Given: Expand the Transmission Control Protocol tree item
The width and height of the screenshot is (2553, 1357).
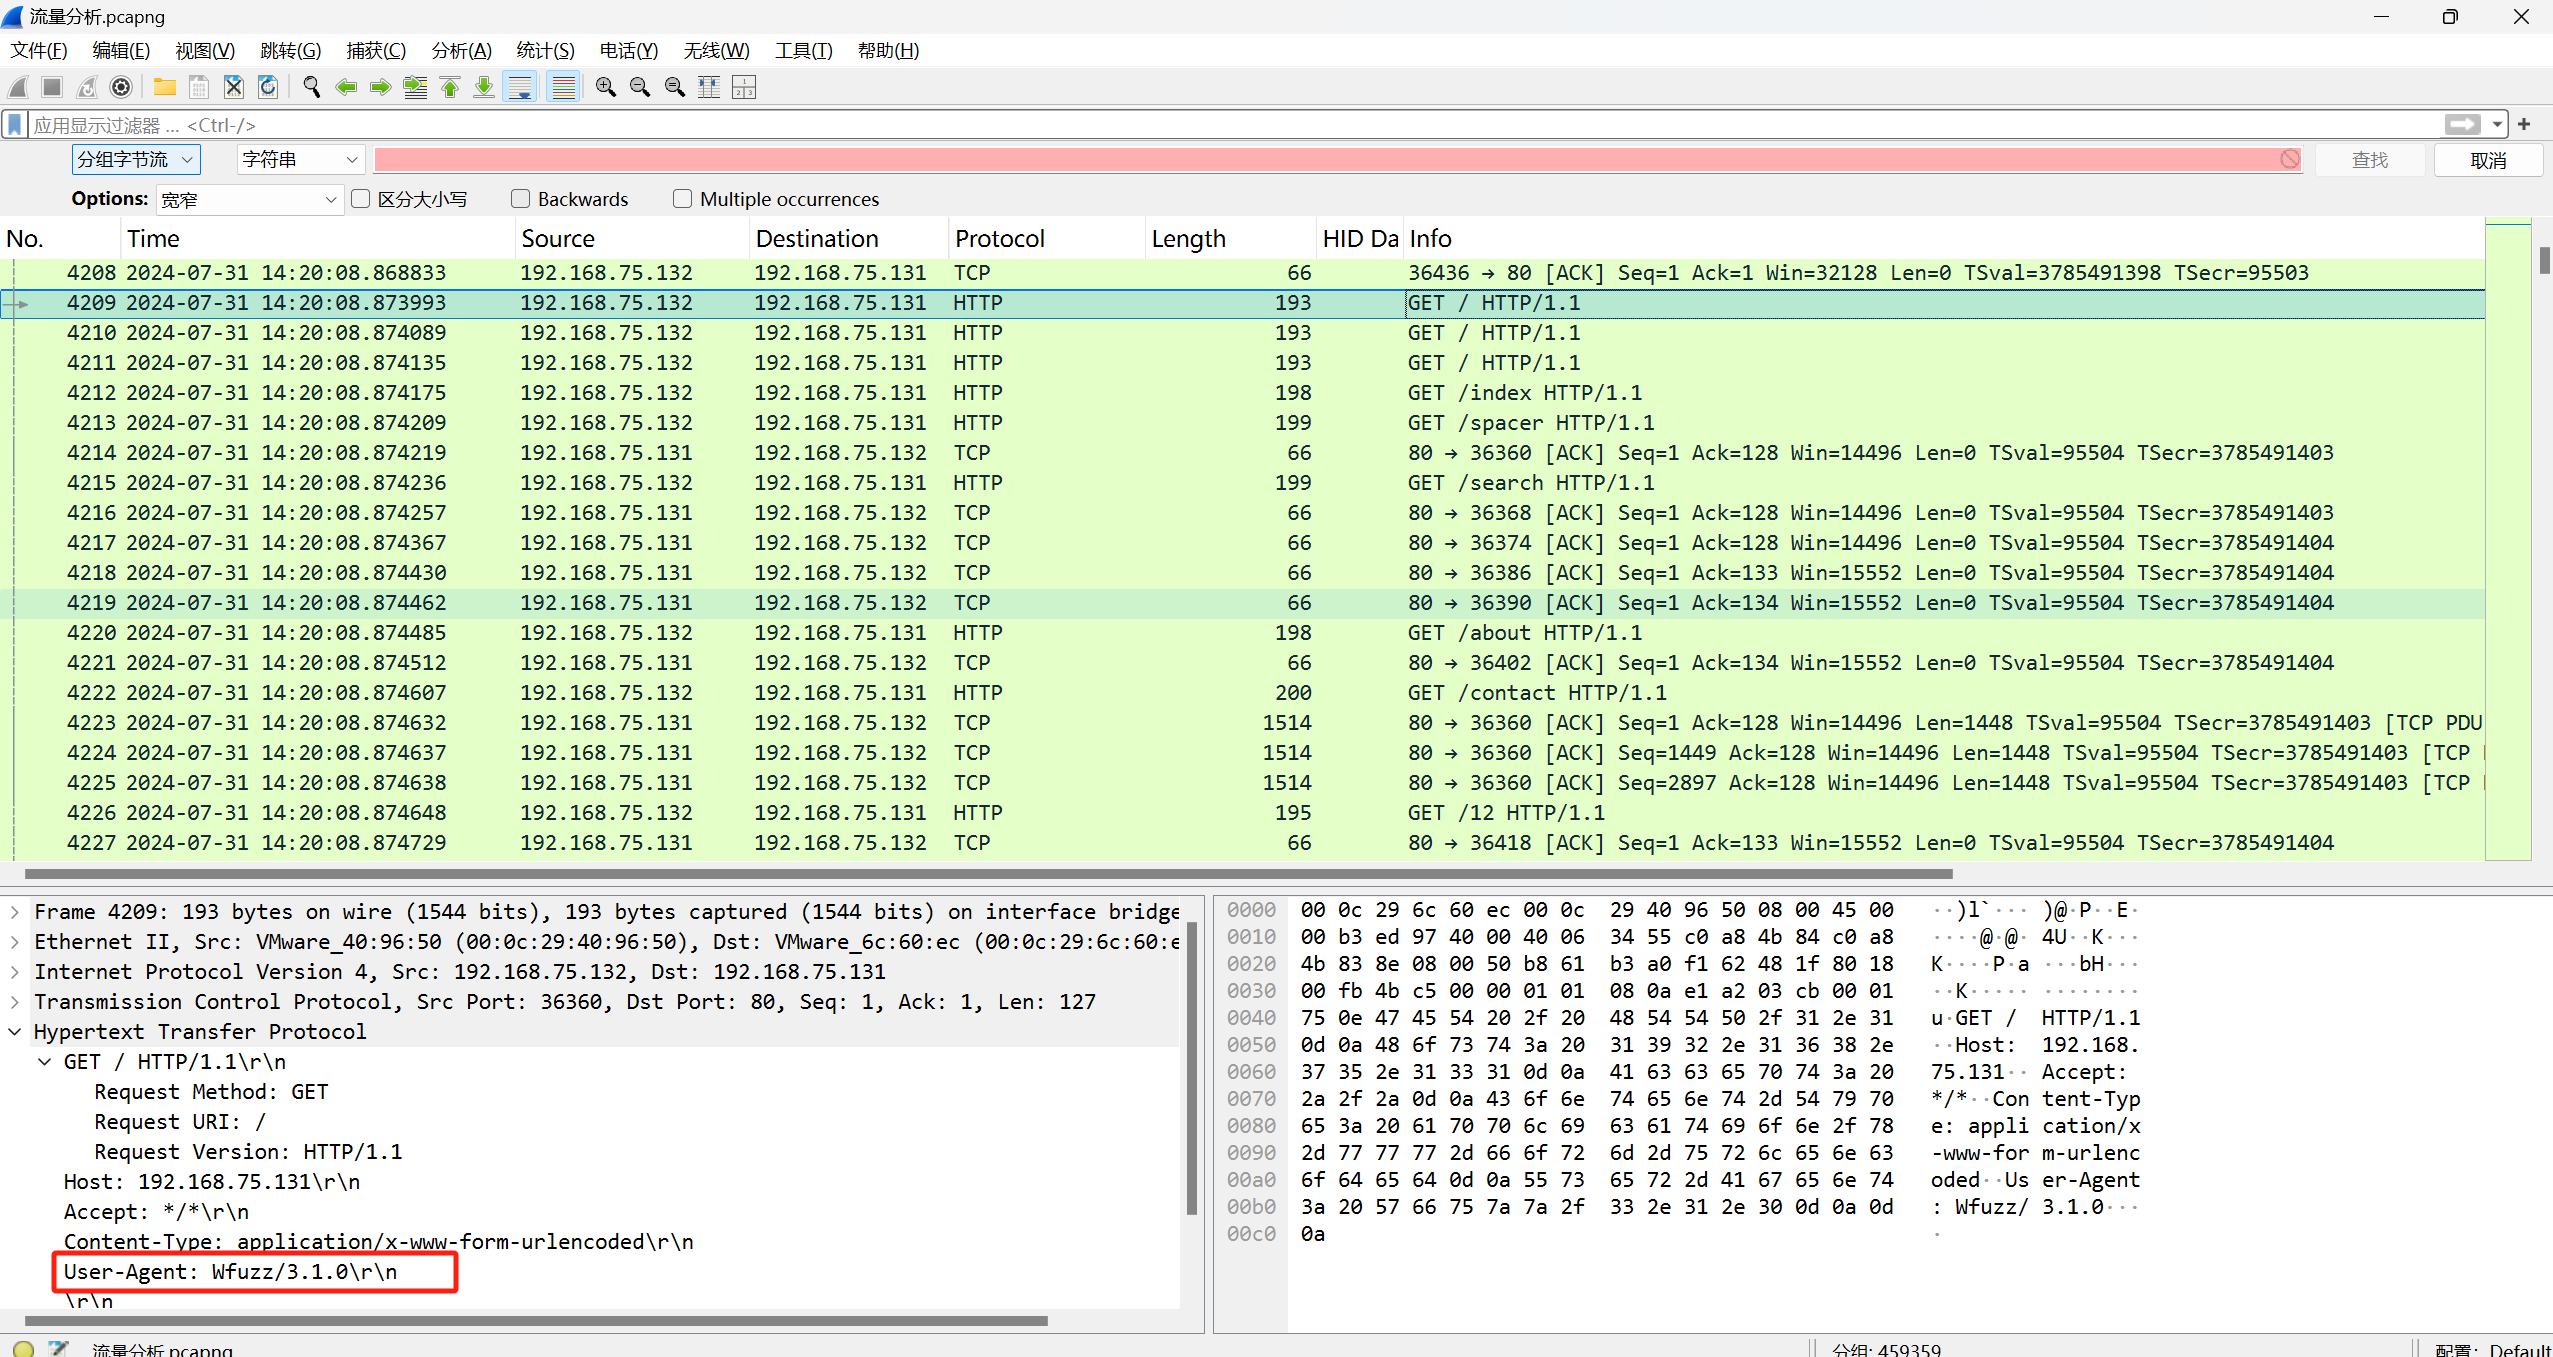Looking at the screenshot, I should point(15,1002).
